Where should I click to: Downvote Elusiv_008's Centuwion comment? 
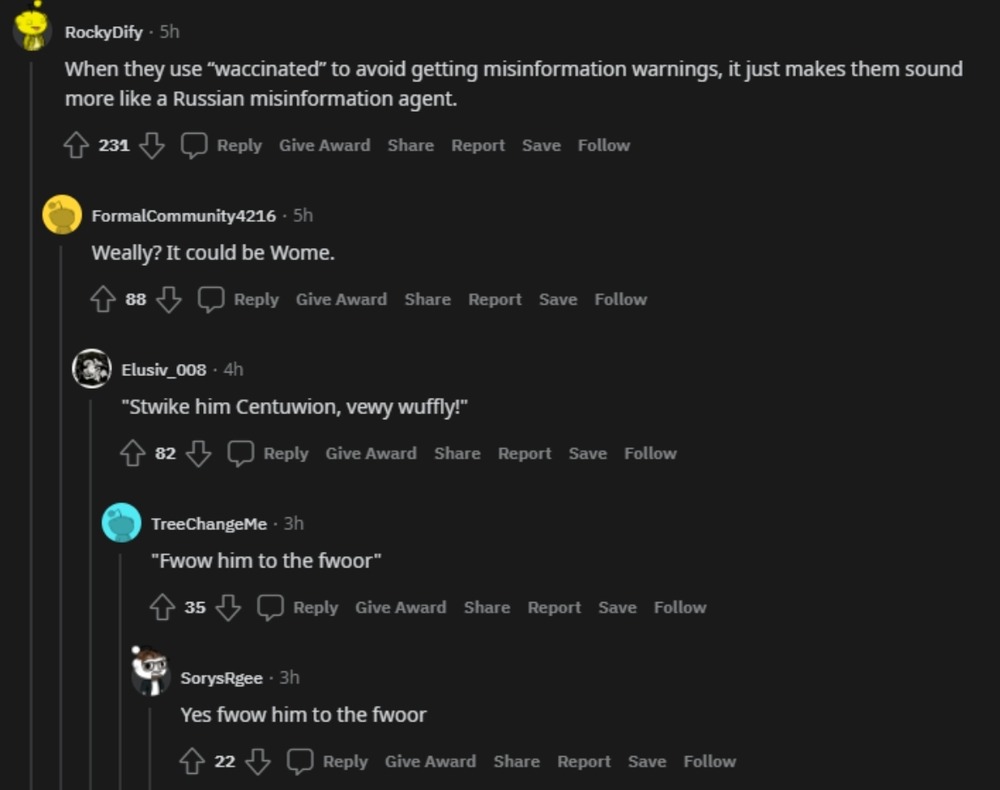(199, 454)
